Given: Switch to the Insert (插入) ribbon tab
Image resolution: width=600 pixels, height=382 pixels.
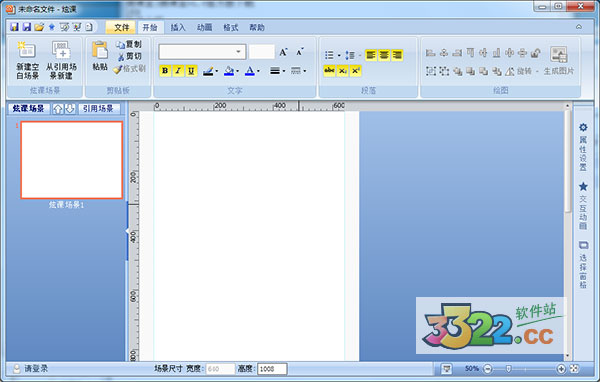Looking at the screenshot, I should tap(178, 28).
